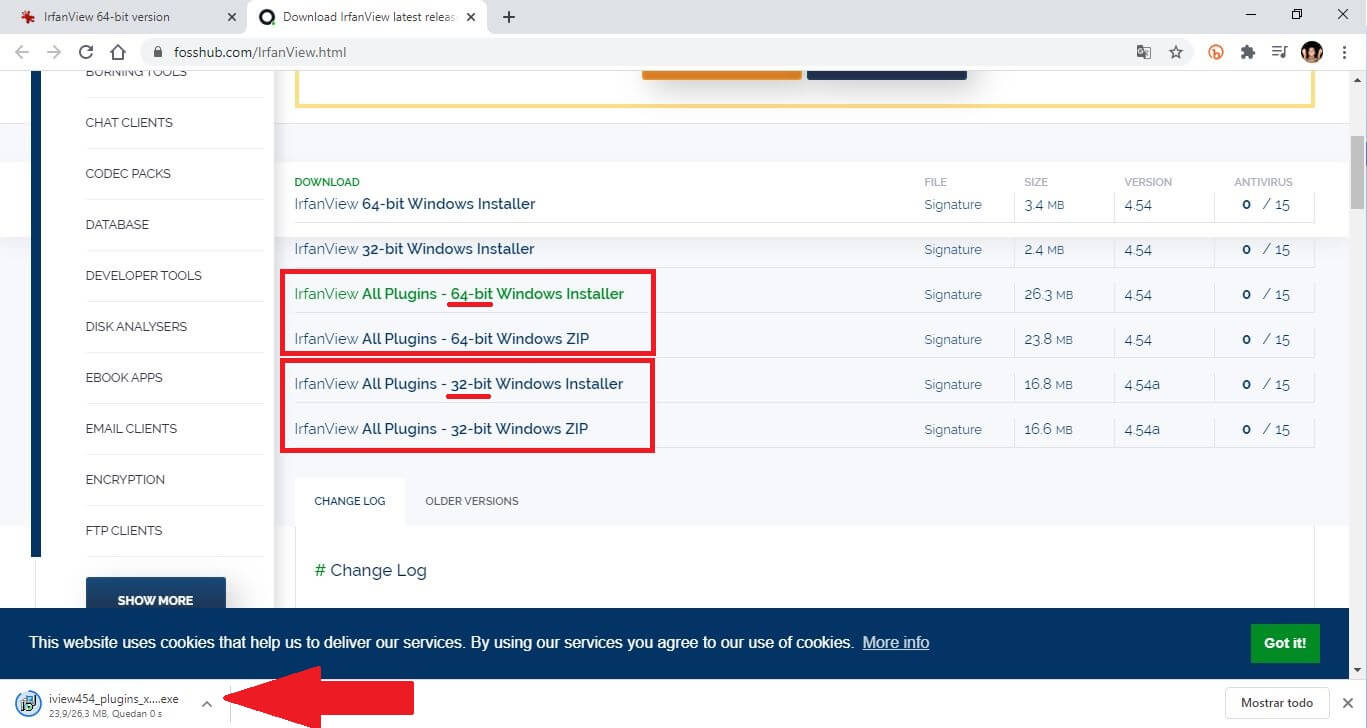Go forward in browser history

click(54, 52)
